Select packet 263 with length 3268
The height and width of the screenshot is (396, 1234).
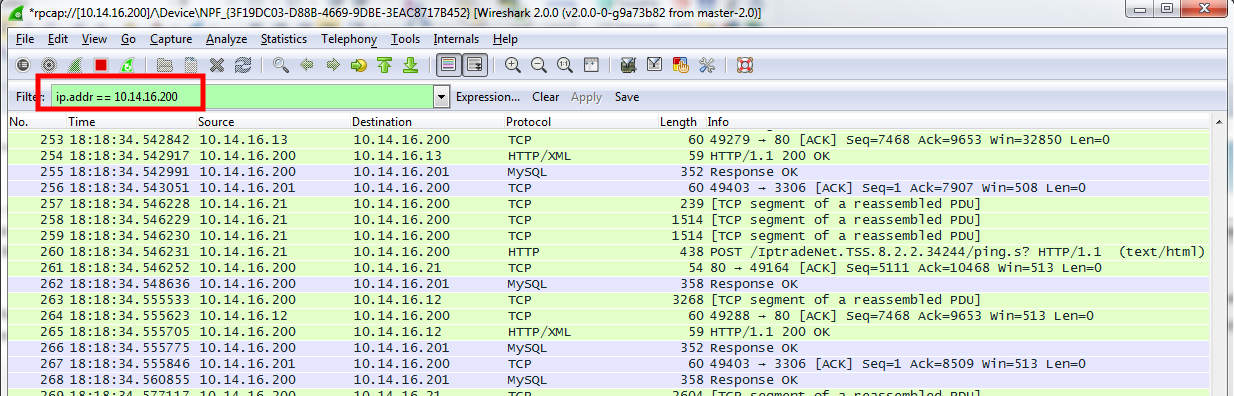click(x=609, y=300)
